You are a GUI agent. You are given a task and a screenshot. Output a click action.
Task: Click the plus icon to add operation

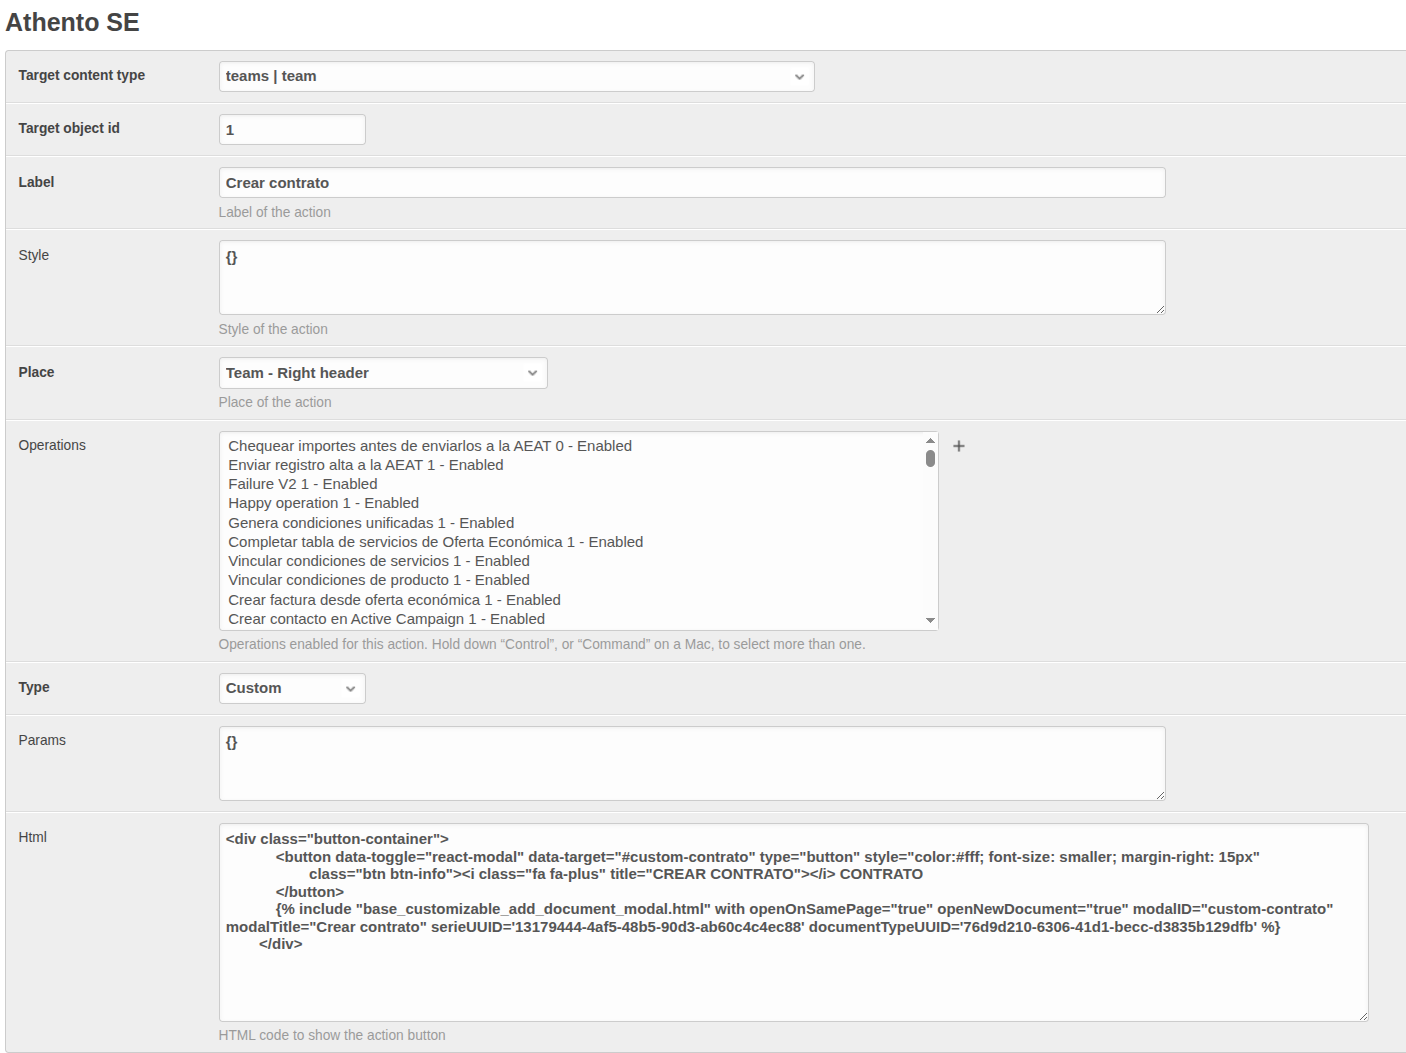point(958,446)
